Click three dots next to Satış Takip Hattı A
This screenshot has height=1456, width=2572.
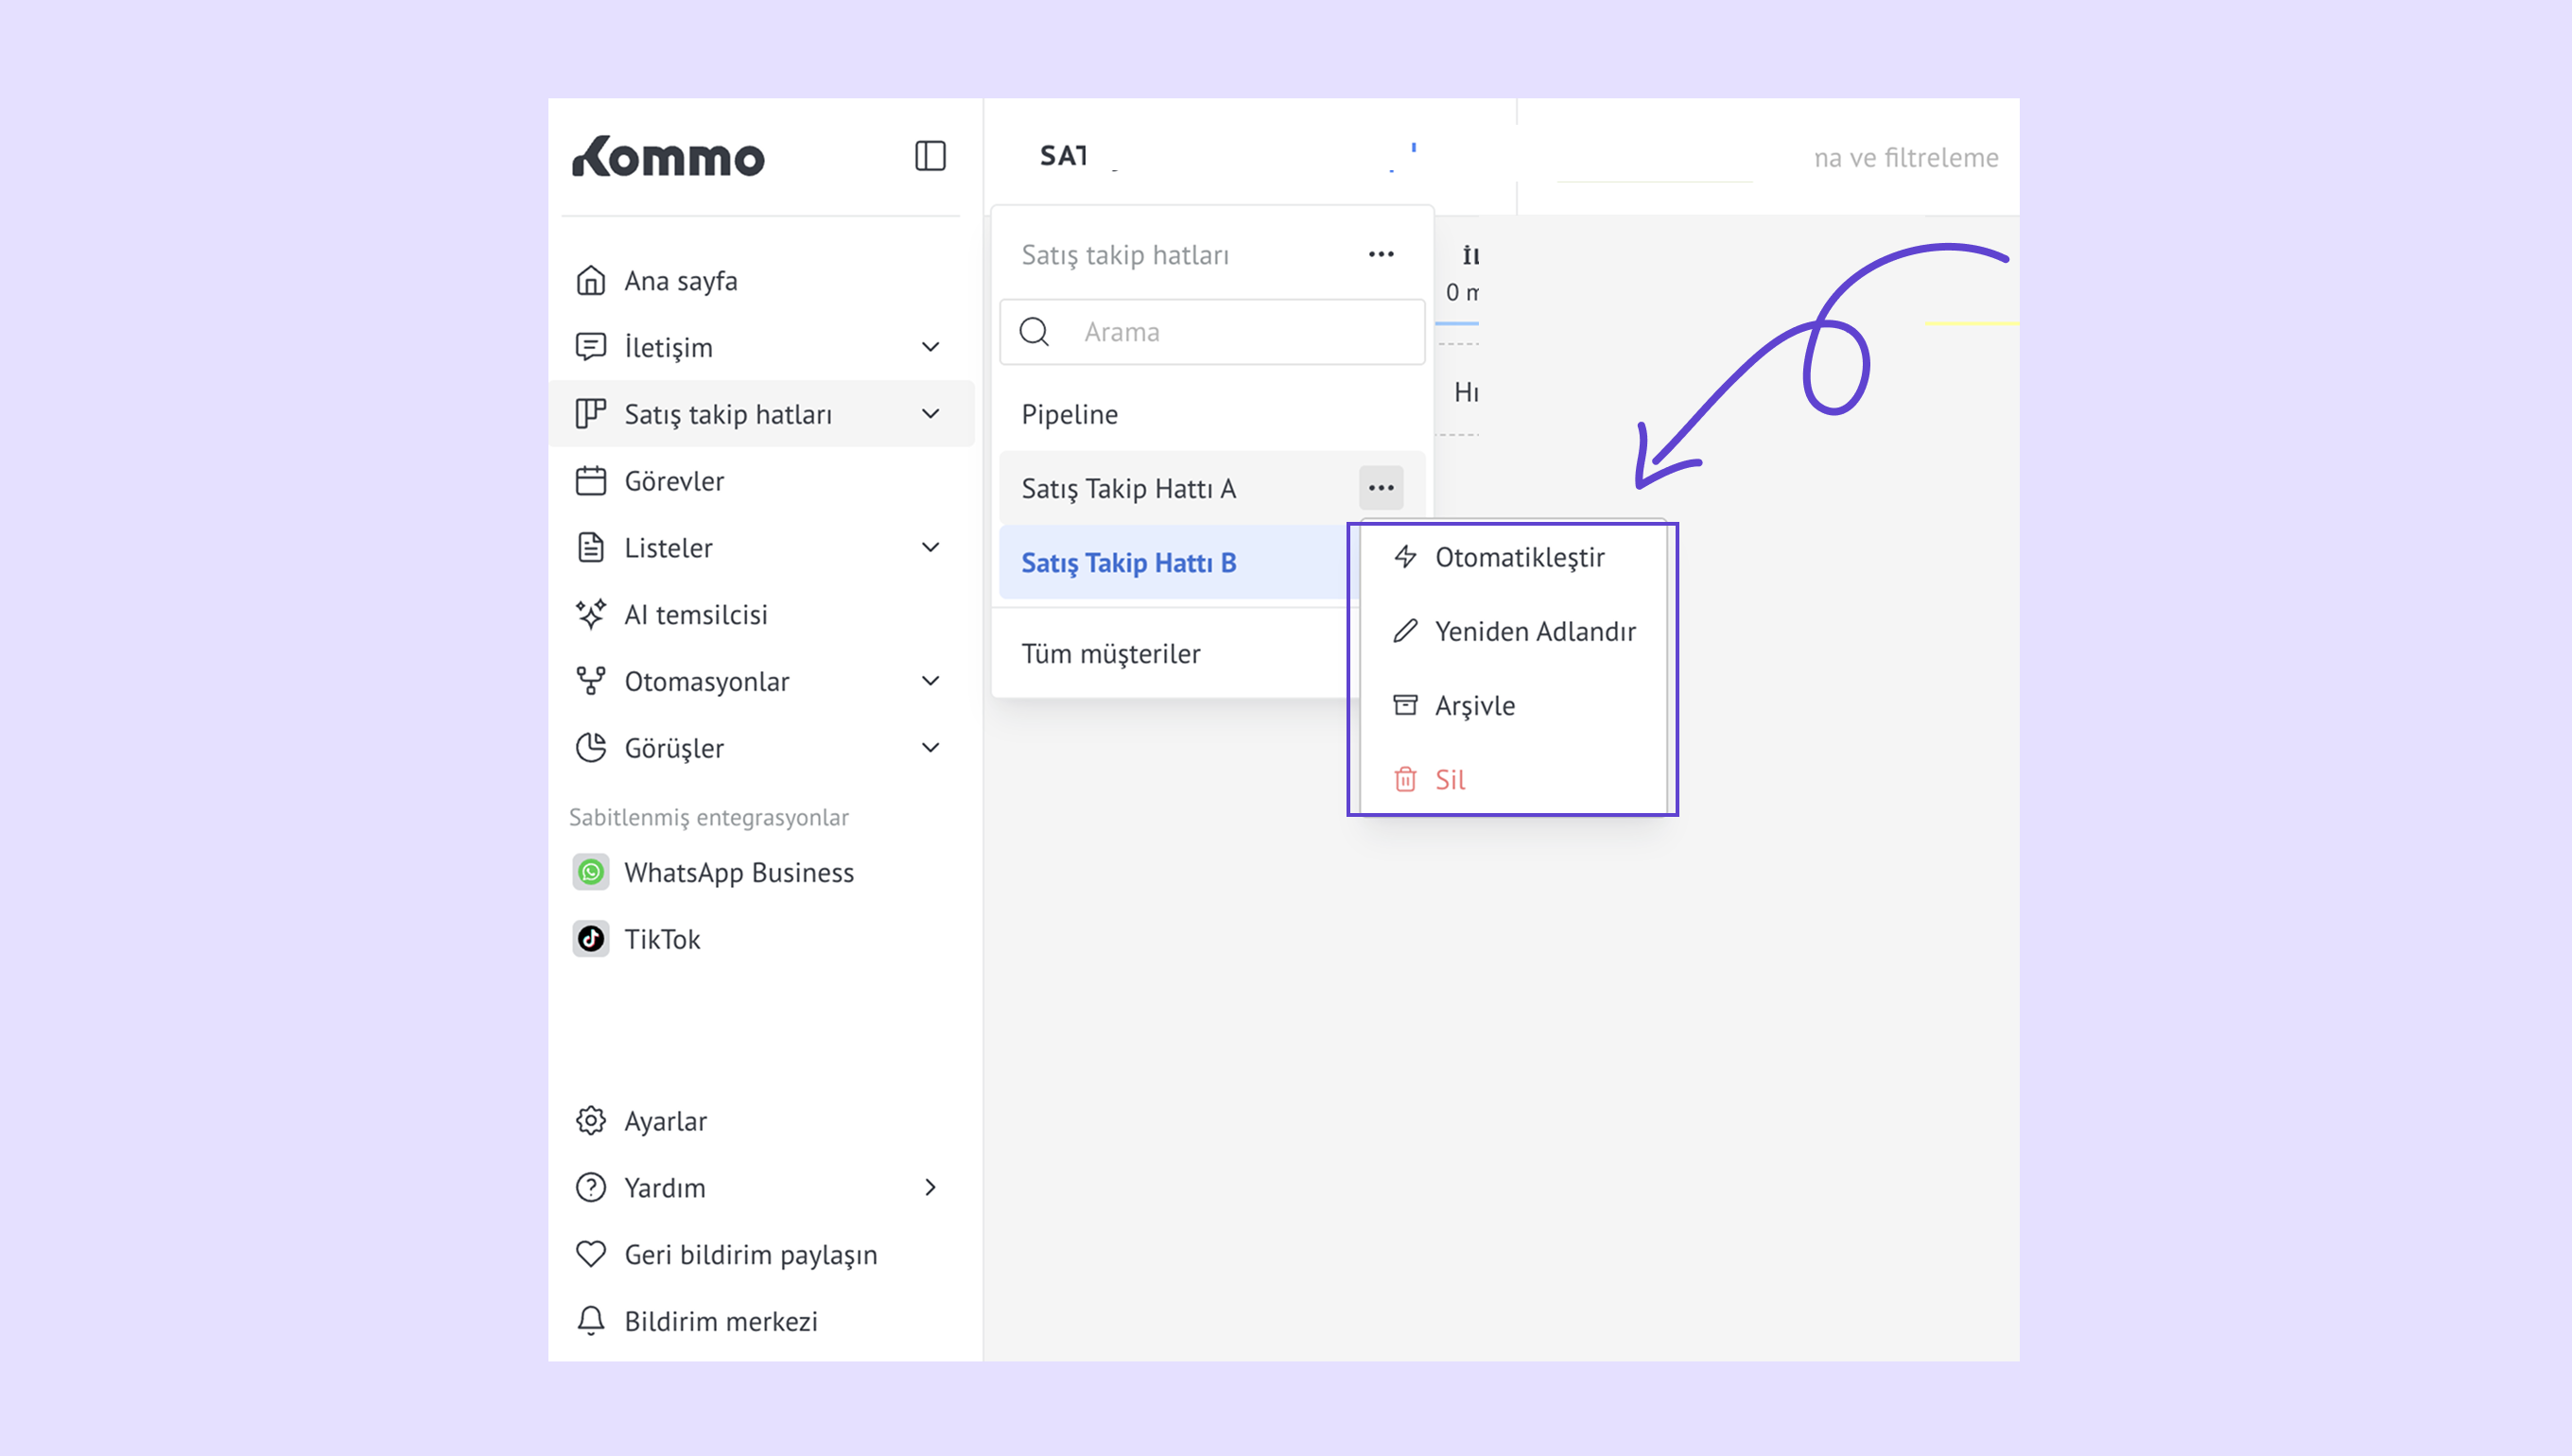pyautogui.click(x=1381, y=488)
